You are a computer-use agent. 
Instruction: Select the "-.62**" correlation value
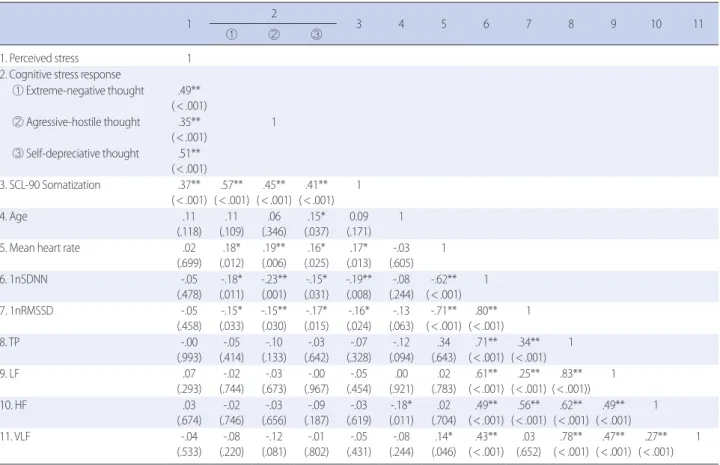444,279
